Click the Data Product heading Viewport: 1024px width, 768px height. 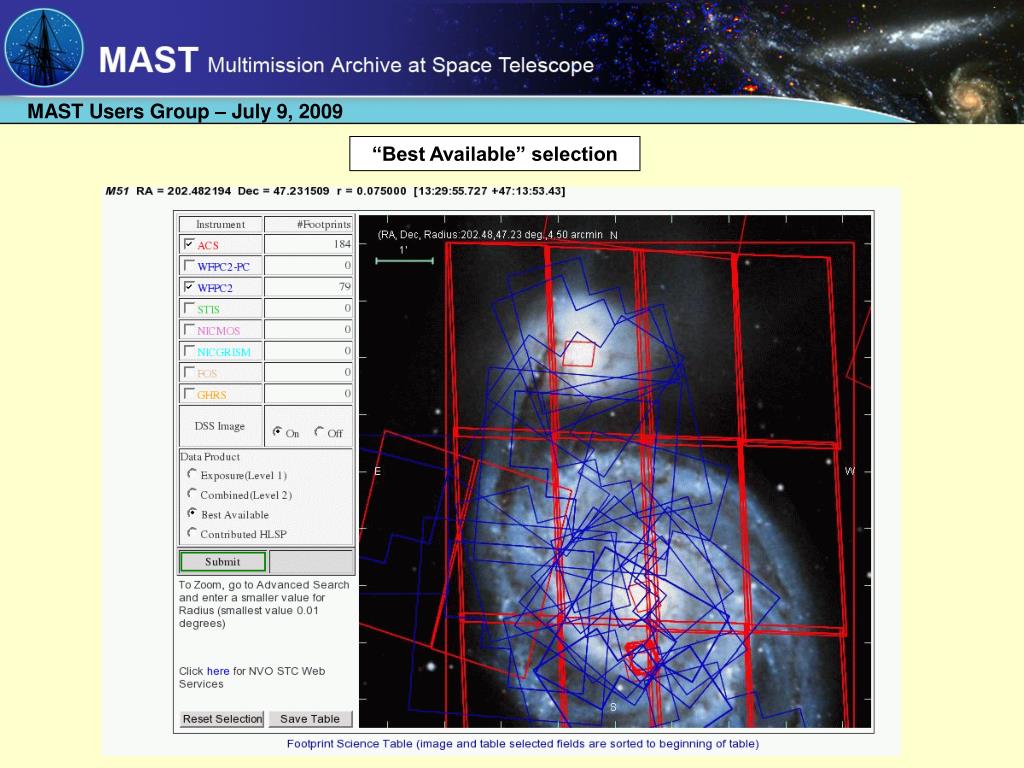pos(210,456)
